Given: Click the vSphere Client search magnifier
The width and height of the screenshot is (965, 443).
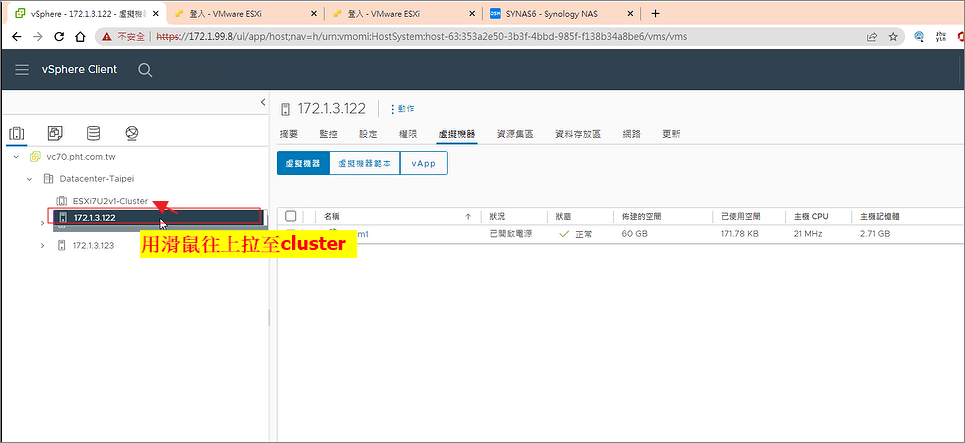Looking at the screenshot, I should pos(145,70).
